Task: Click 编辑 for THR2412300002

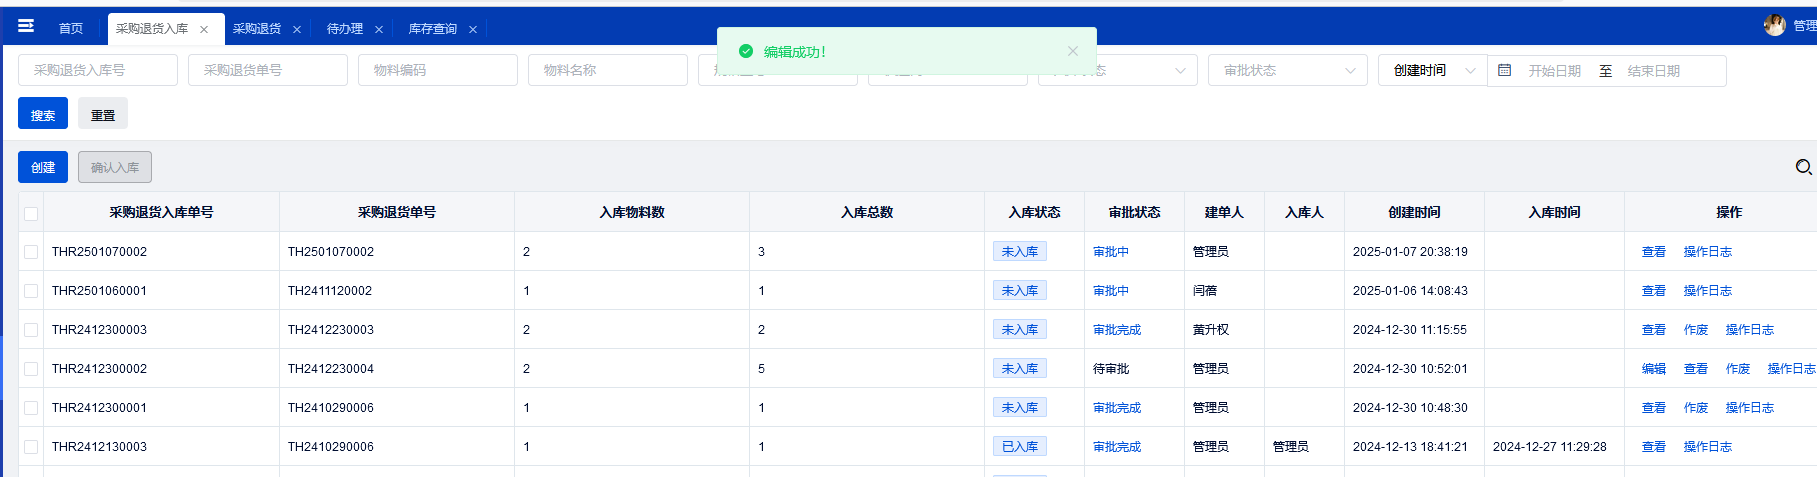Action: tap(1654, 369)
